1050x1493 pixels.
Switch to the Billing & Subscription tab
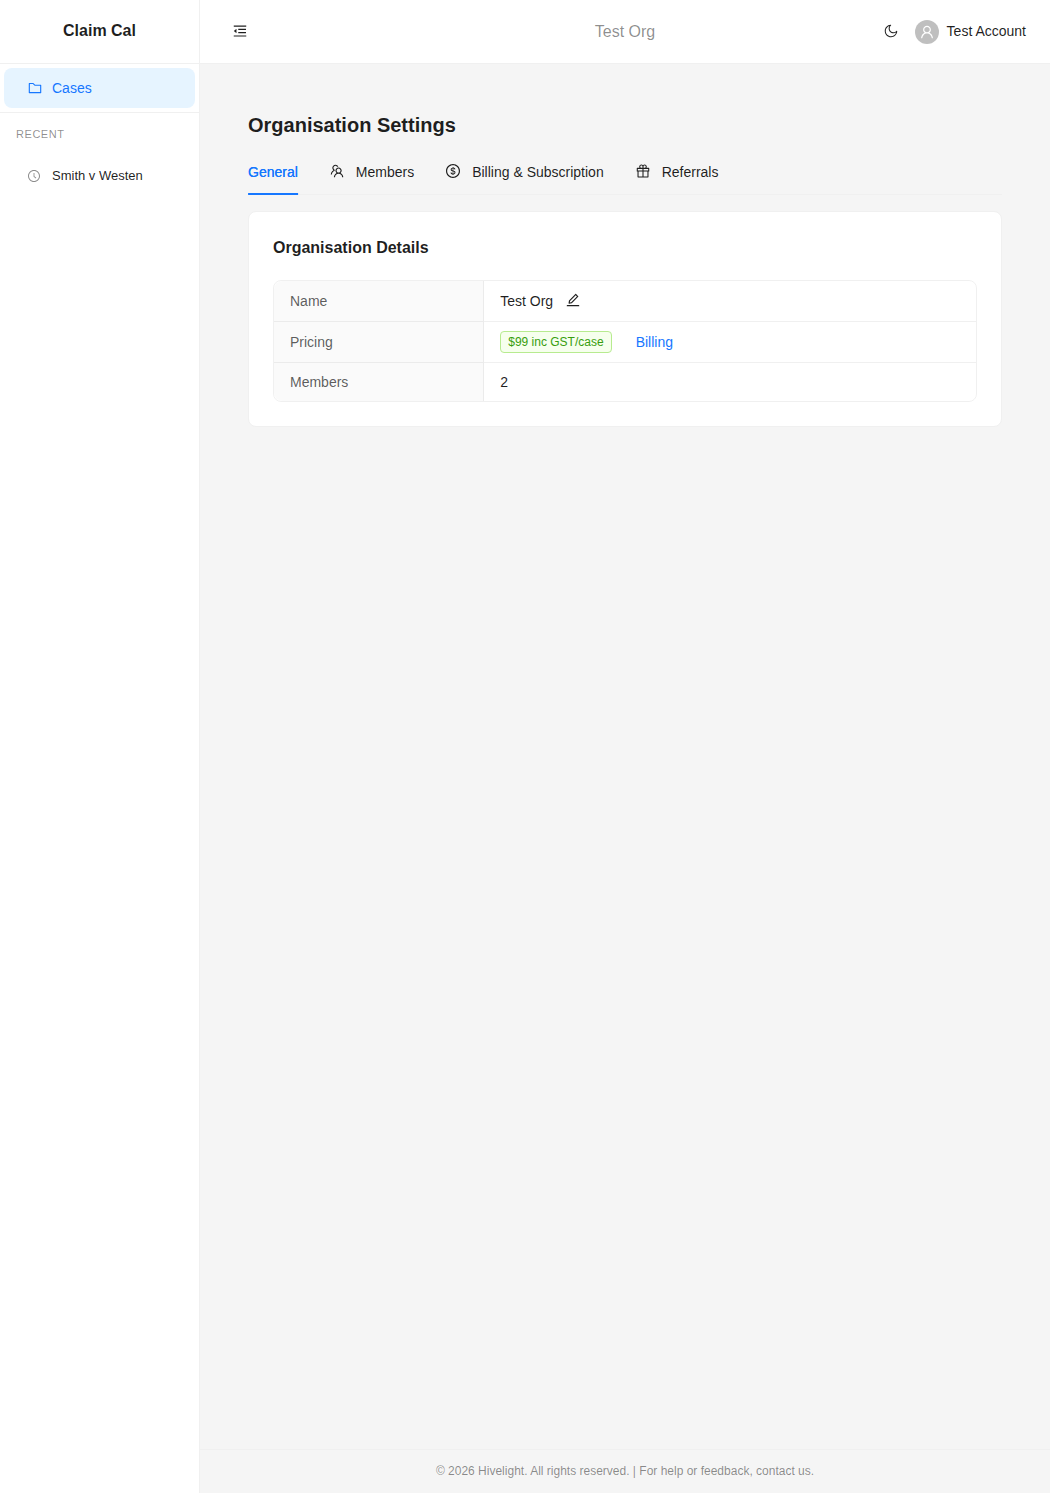(x=537, y=171)
